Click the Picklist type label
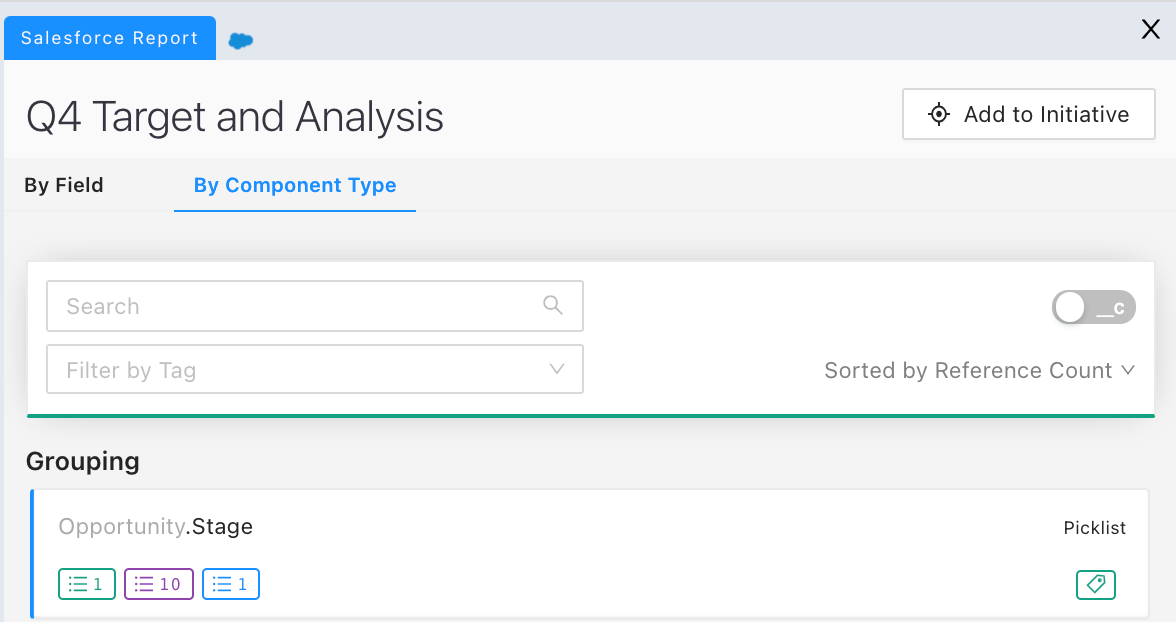 tap(1094, 528)
